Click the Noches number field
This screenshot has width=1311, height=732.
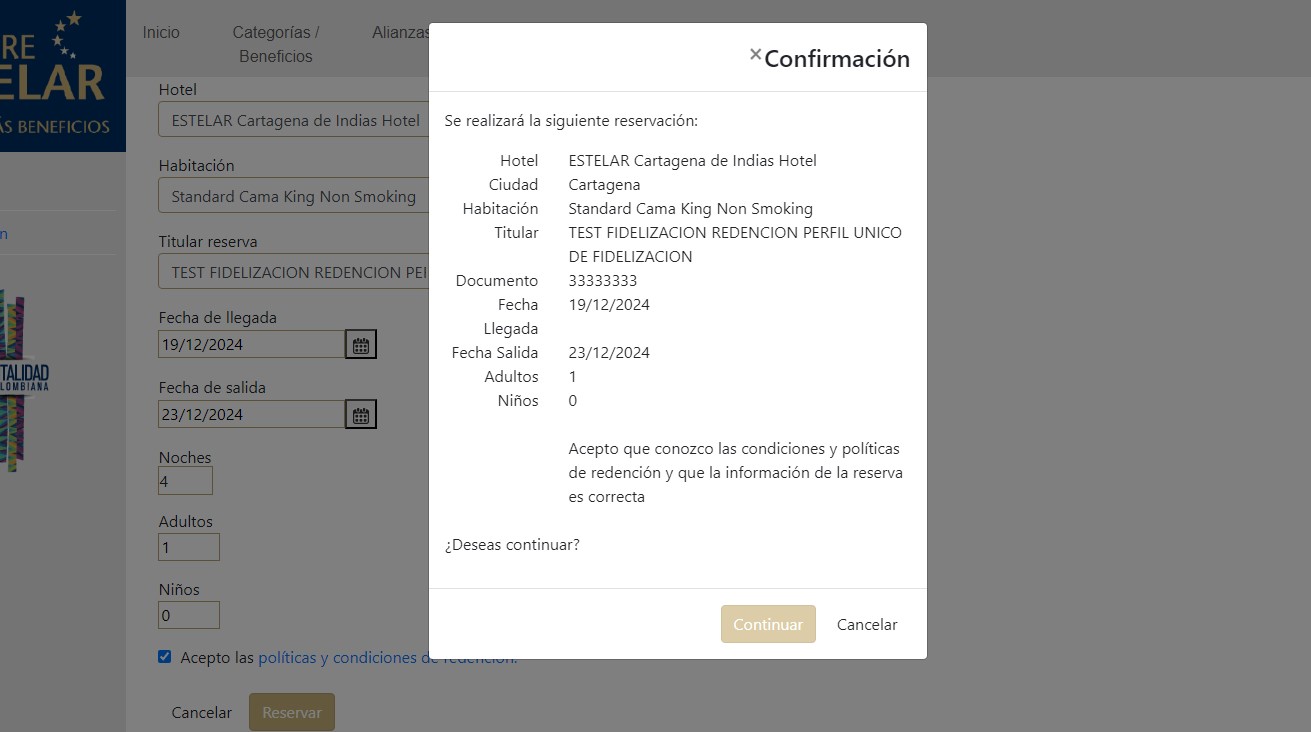(186, 481)
